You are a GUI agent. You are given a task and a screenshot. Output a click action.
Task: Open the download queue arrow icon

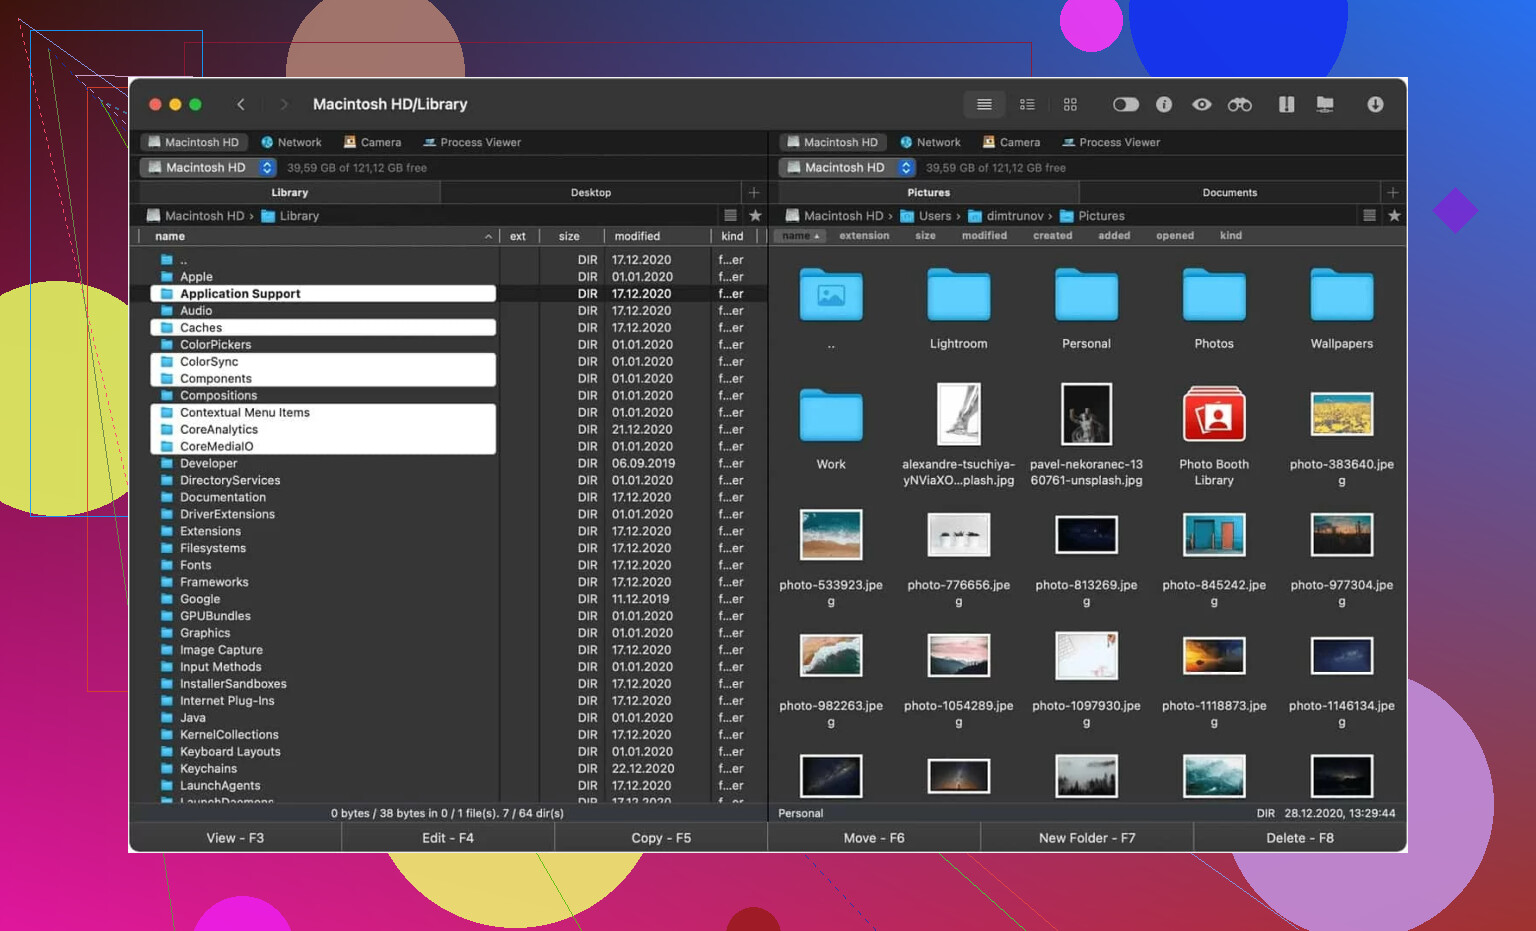(1375, 105)
